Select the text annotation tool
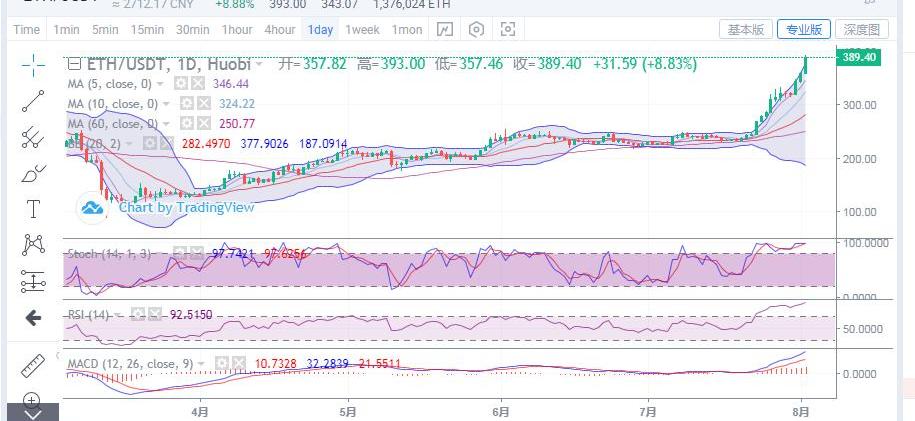Screen dimensions: 915x421 [33, 208]
